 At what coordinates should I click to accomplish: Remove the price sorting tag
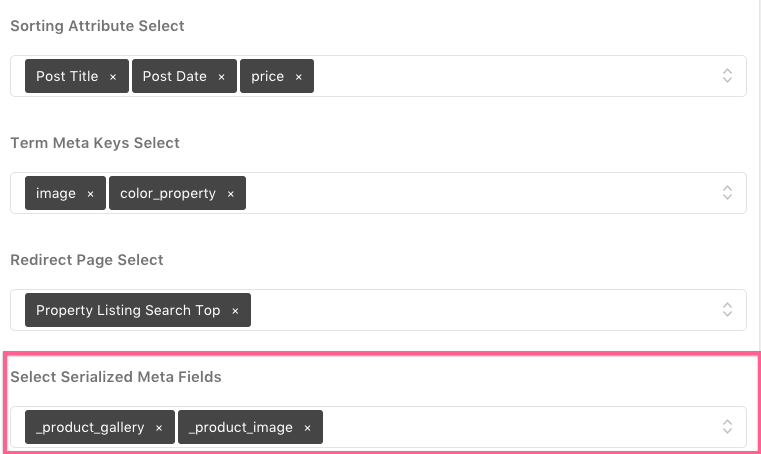tap(298, 77)
